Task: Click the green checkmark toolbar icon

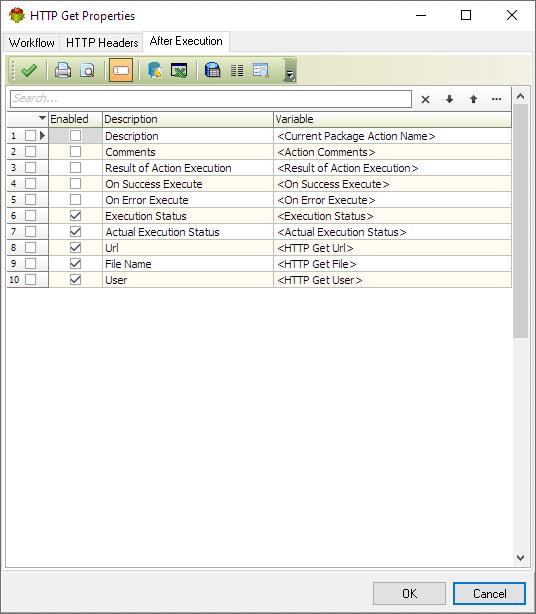Action: (29, 71)
